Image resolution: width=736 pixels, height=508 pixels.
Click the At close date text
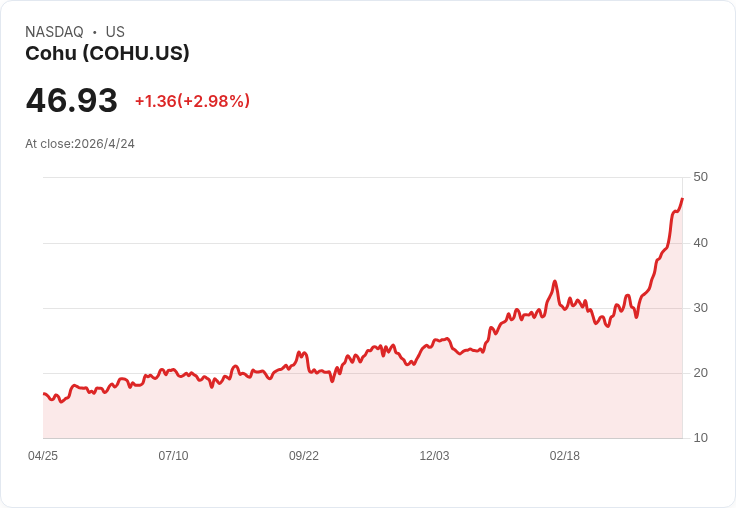click(x=80, y=143)
